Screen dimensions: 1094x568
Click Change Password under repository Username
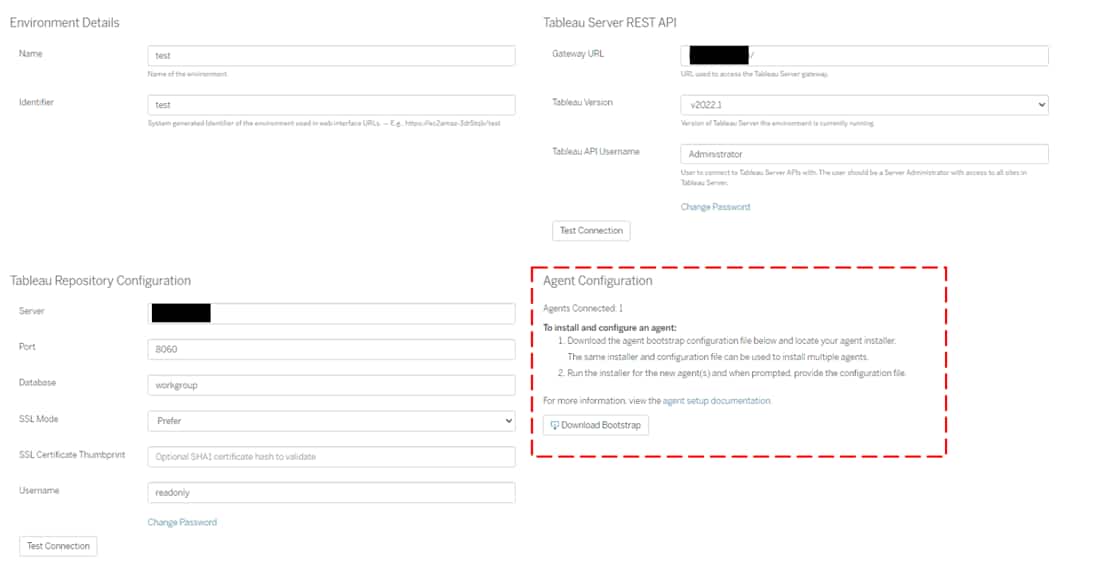[x=182, y=523]
